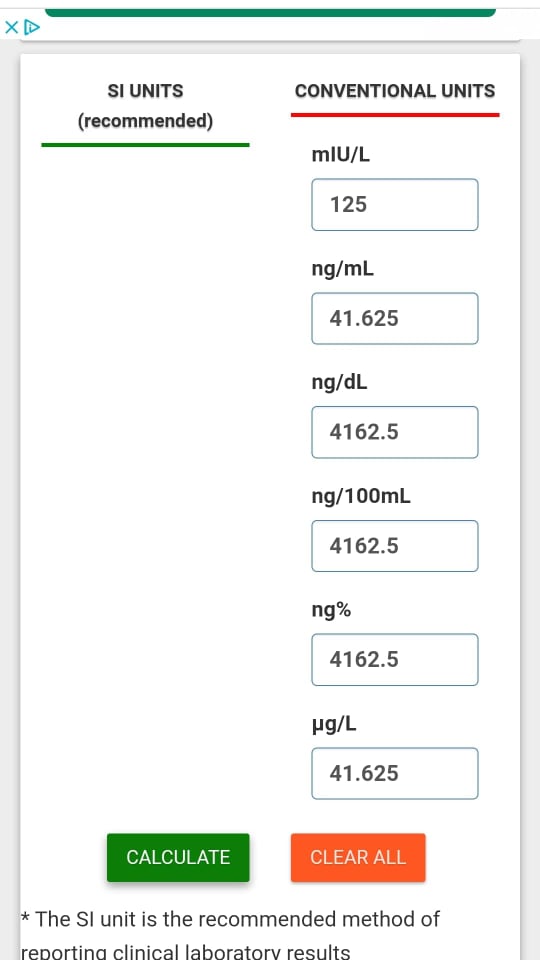The width and height of the screenshot is (540, 960).
Task: Tap the µg/L input field
Action: 395,773
